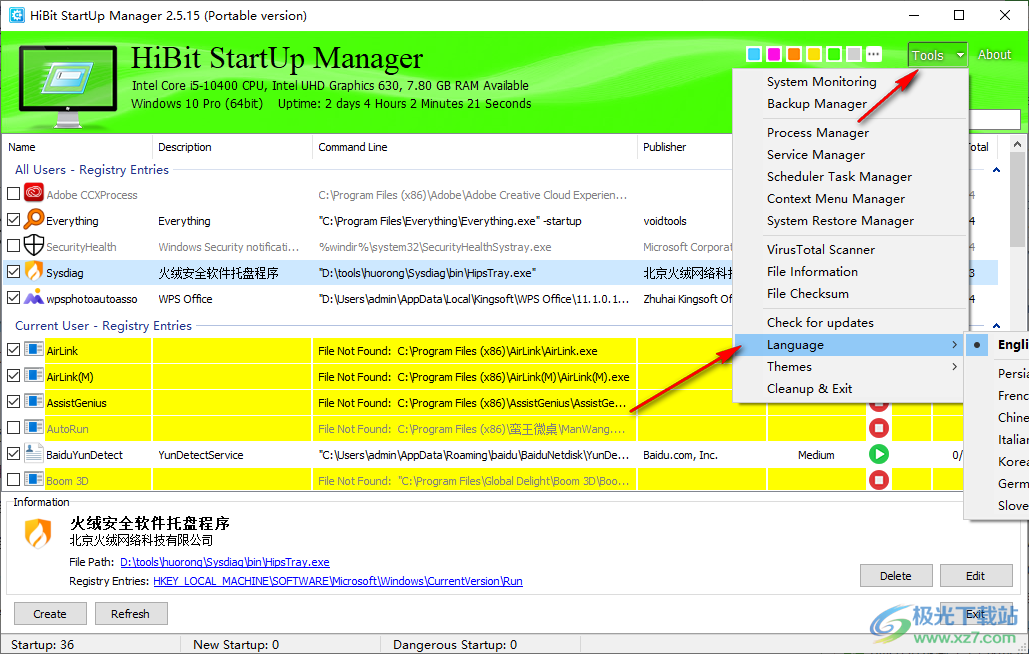Screen dimensions: 1029x654
Task: Open the HipsTray.exe file path link
Action: click(225, 562)
